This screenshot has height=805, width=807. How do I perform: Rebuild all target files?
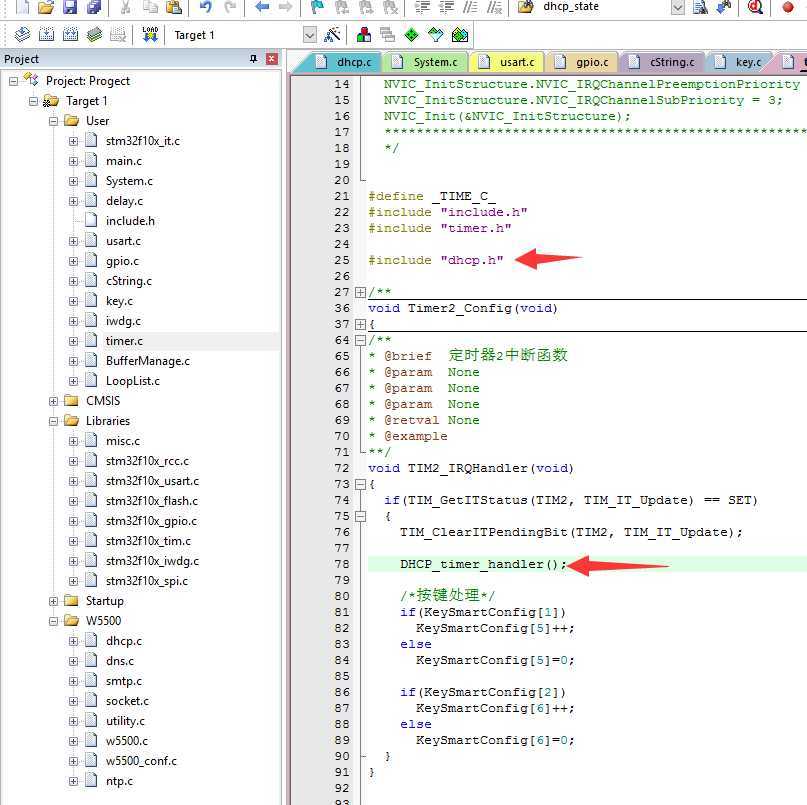click(71, 34)
